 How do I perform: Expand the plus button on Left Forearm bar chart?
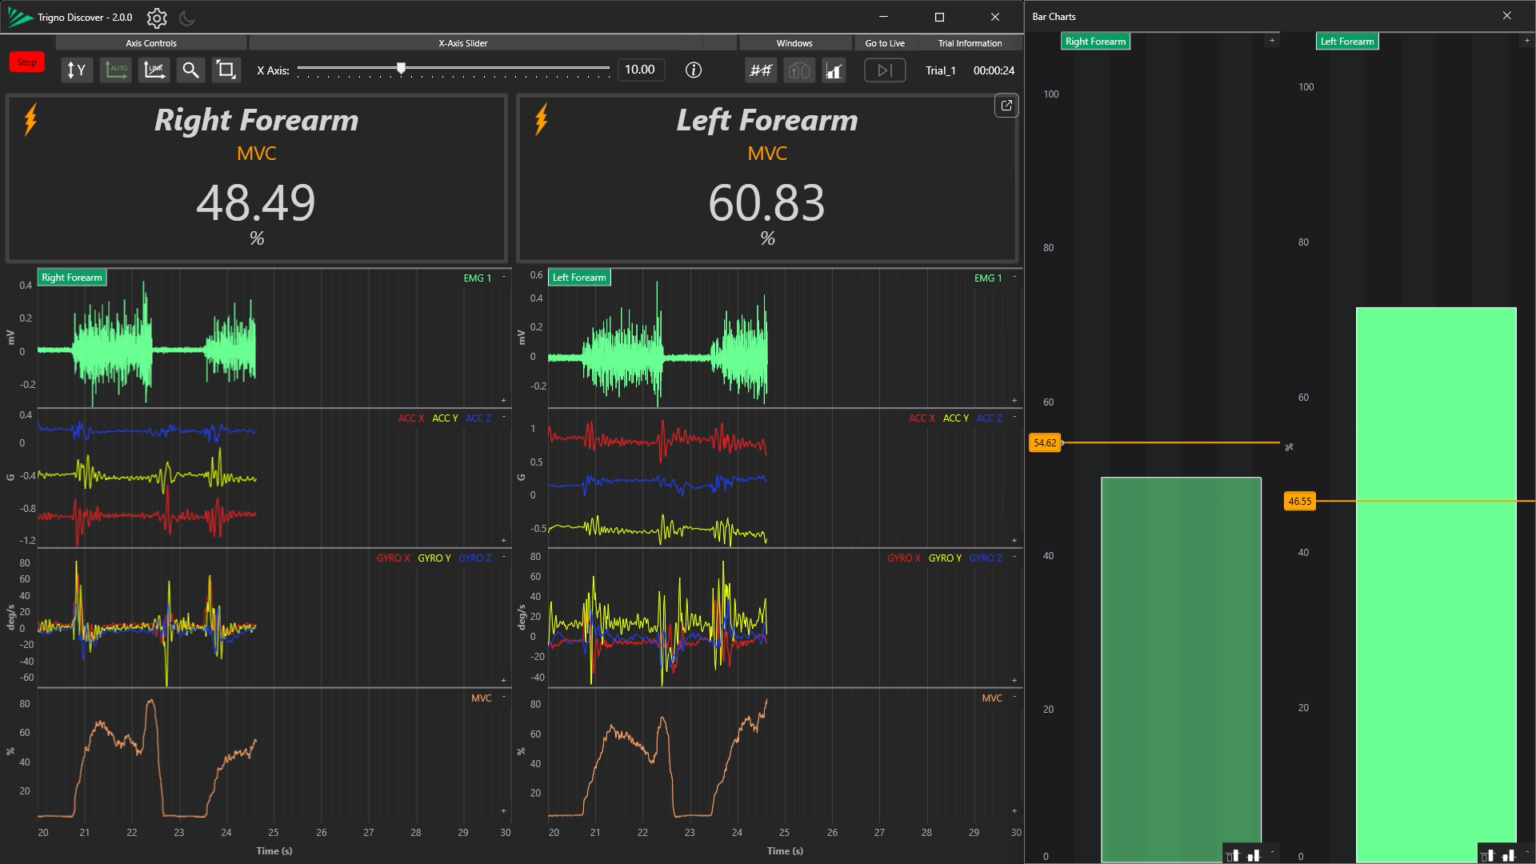click(1526, 41)
